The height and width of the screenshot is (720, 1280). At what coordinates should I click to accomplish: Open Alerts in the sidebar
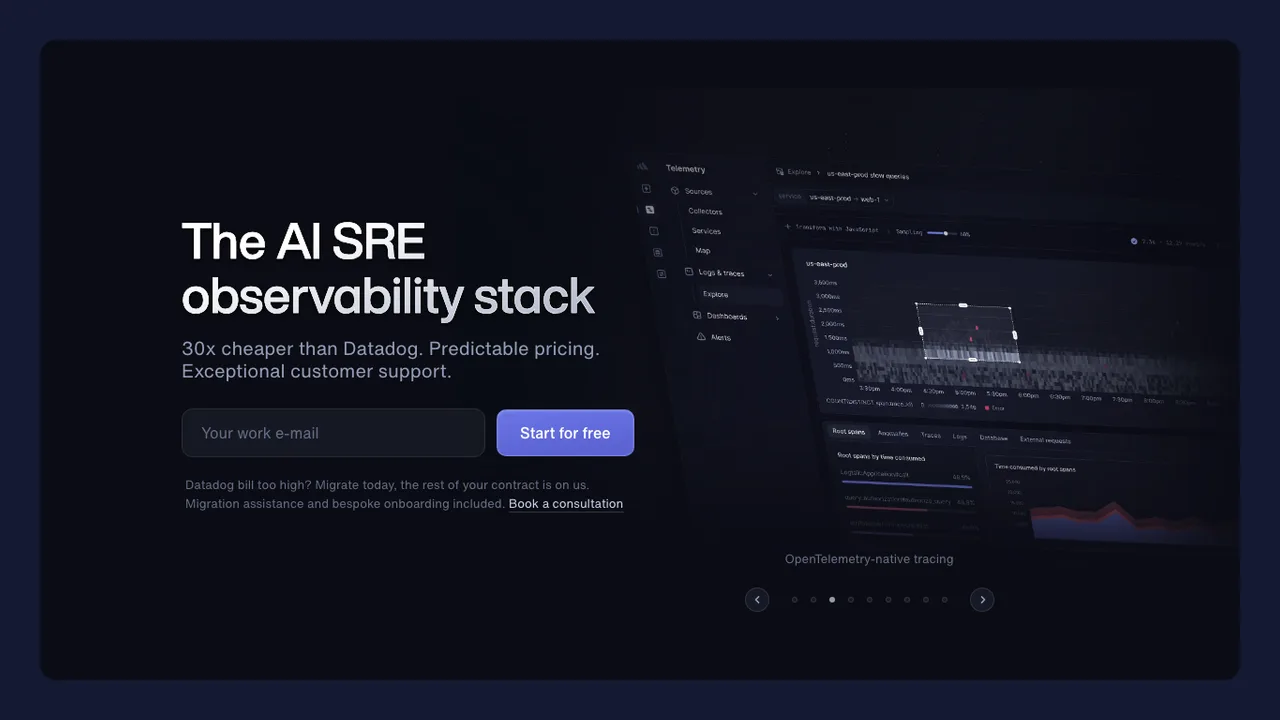point(720,338)
